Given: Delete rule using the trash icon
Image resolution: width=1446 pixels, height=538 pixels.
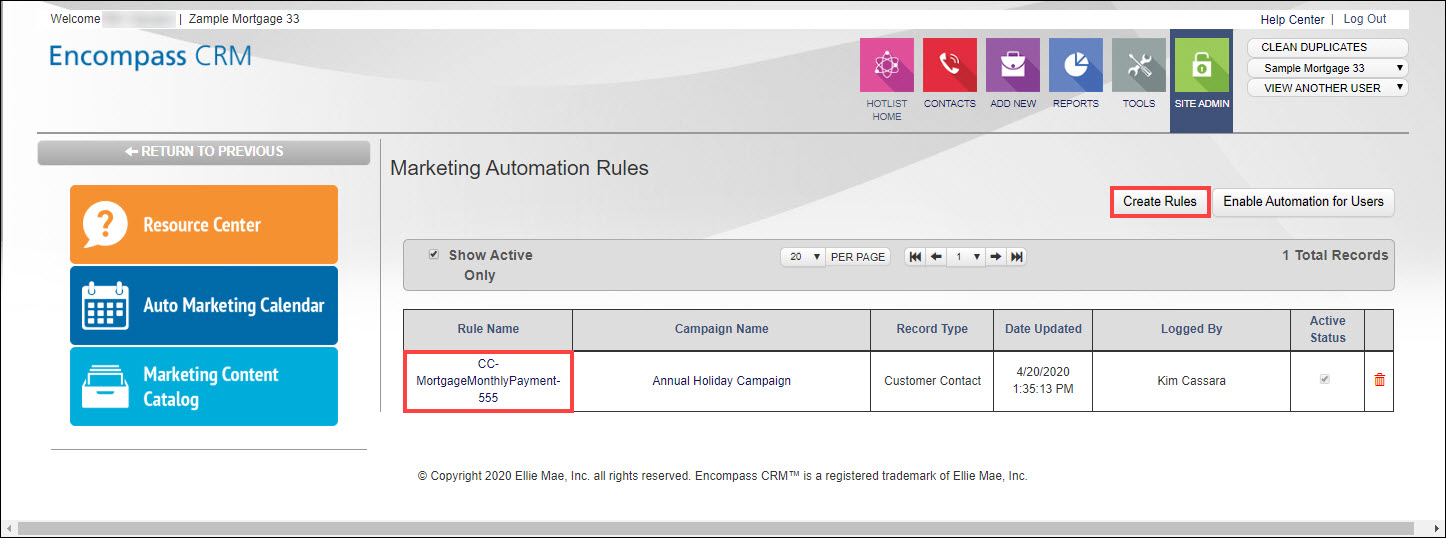Looking at the screenshot, I should tap(1380, 380).
